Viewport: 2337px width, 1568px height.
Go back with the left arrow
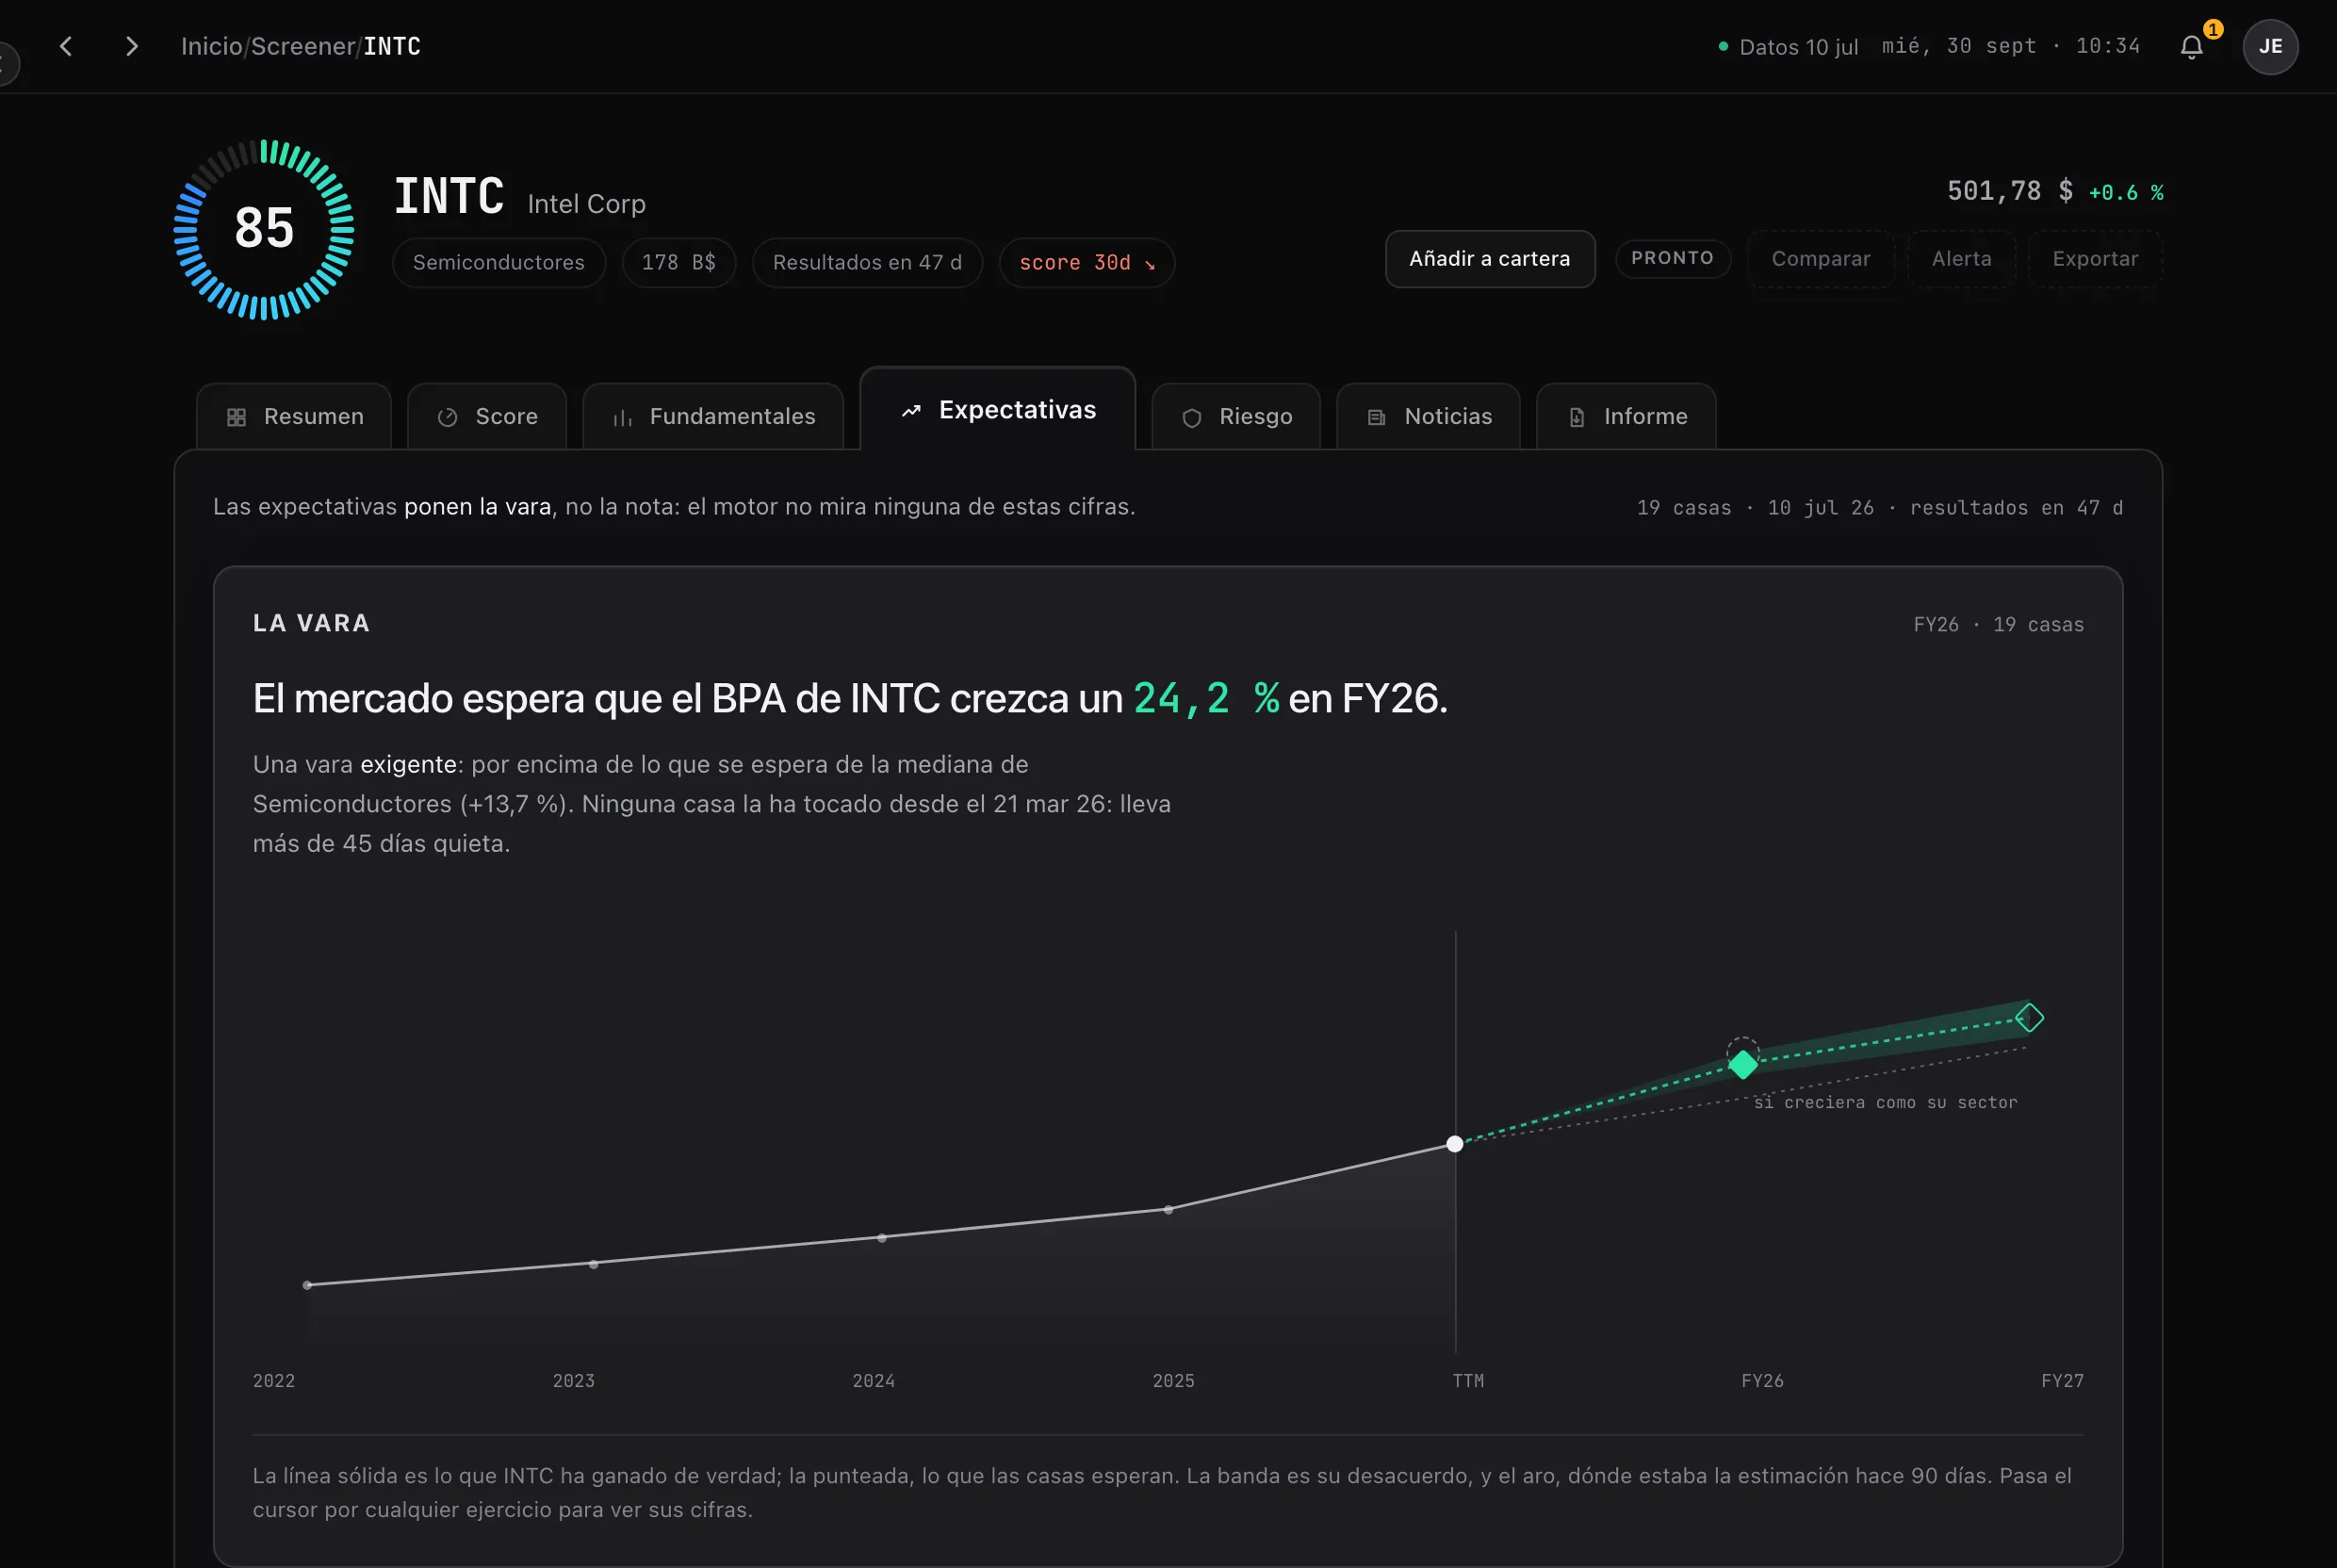(x=66, y=46)
